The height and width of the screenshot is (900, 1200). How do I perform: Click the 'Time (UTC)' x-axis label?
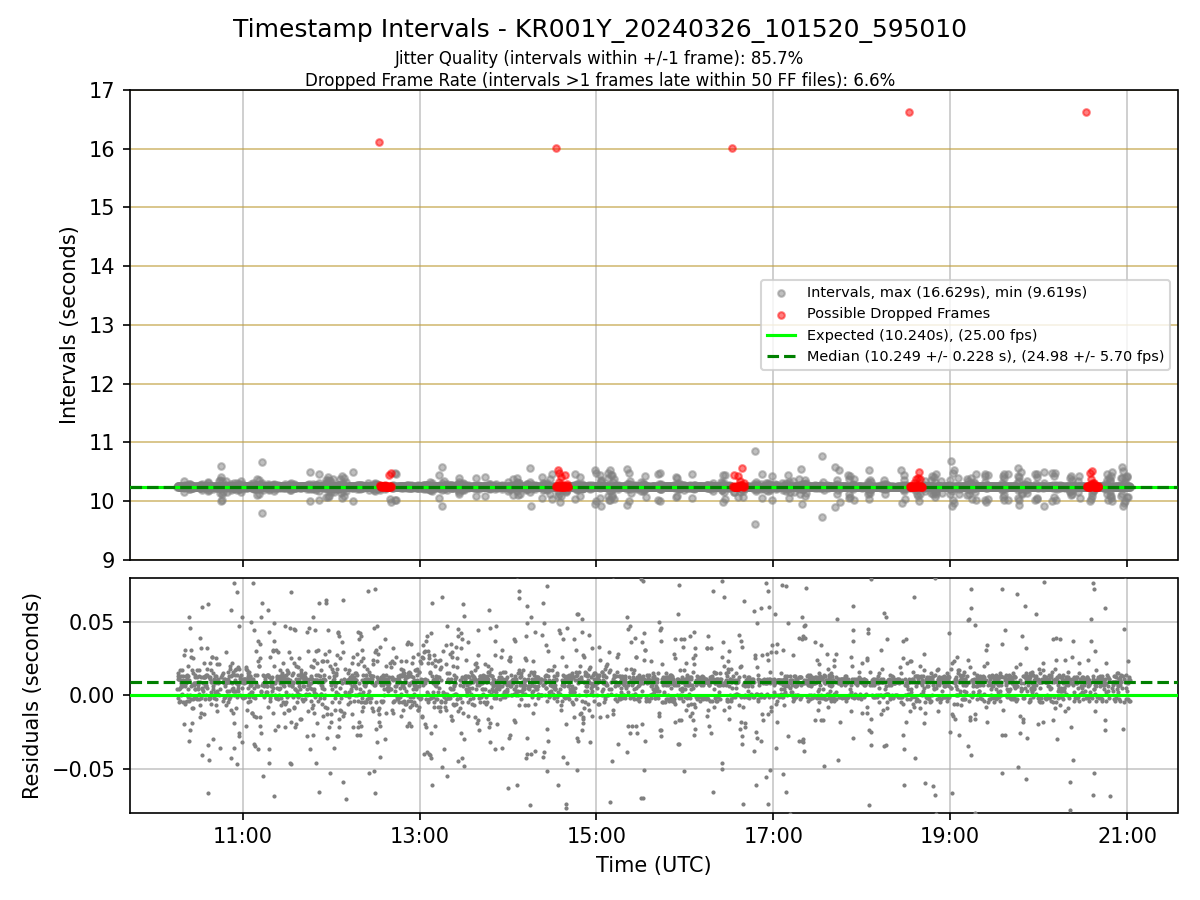click(653, 865)
